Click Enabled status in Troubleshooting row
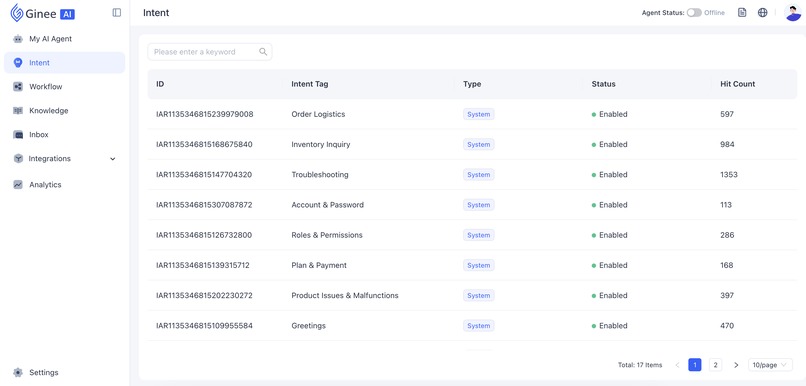The width and height of the screenshot is (806, 386). tap(610, 175)
